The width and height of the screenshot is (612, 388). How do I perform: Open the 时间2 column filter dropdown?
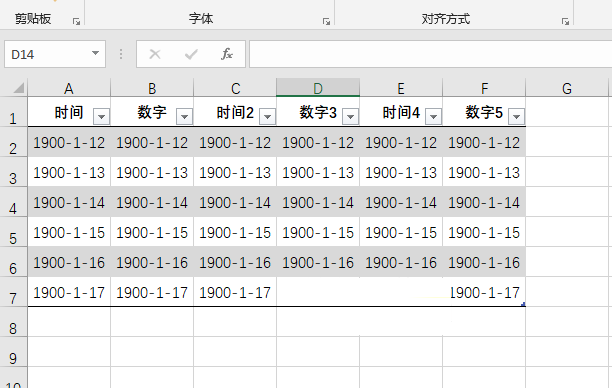[x=268, y=116]
